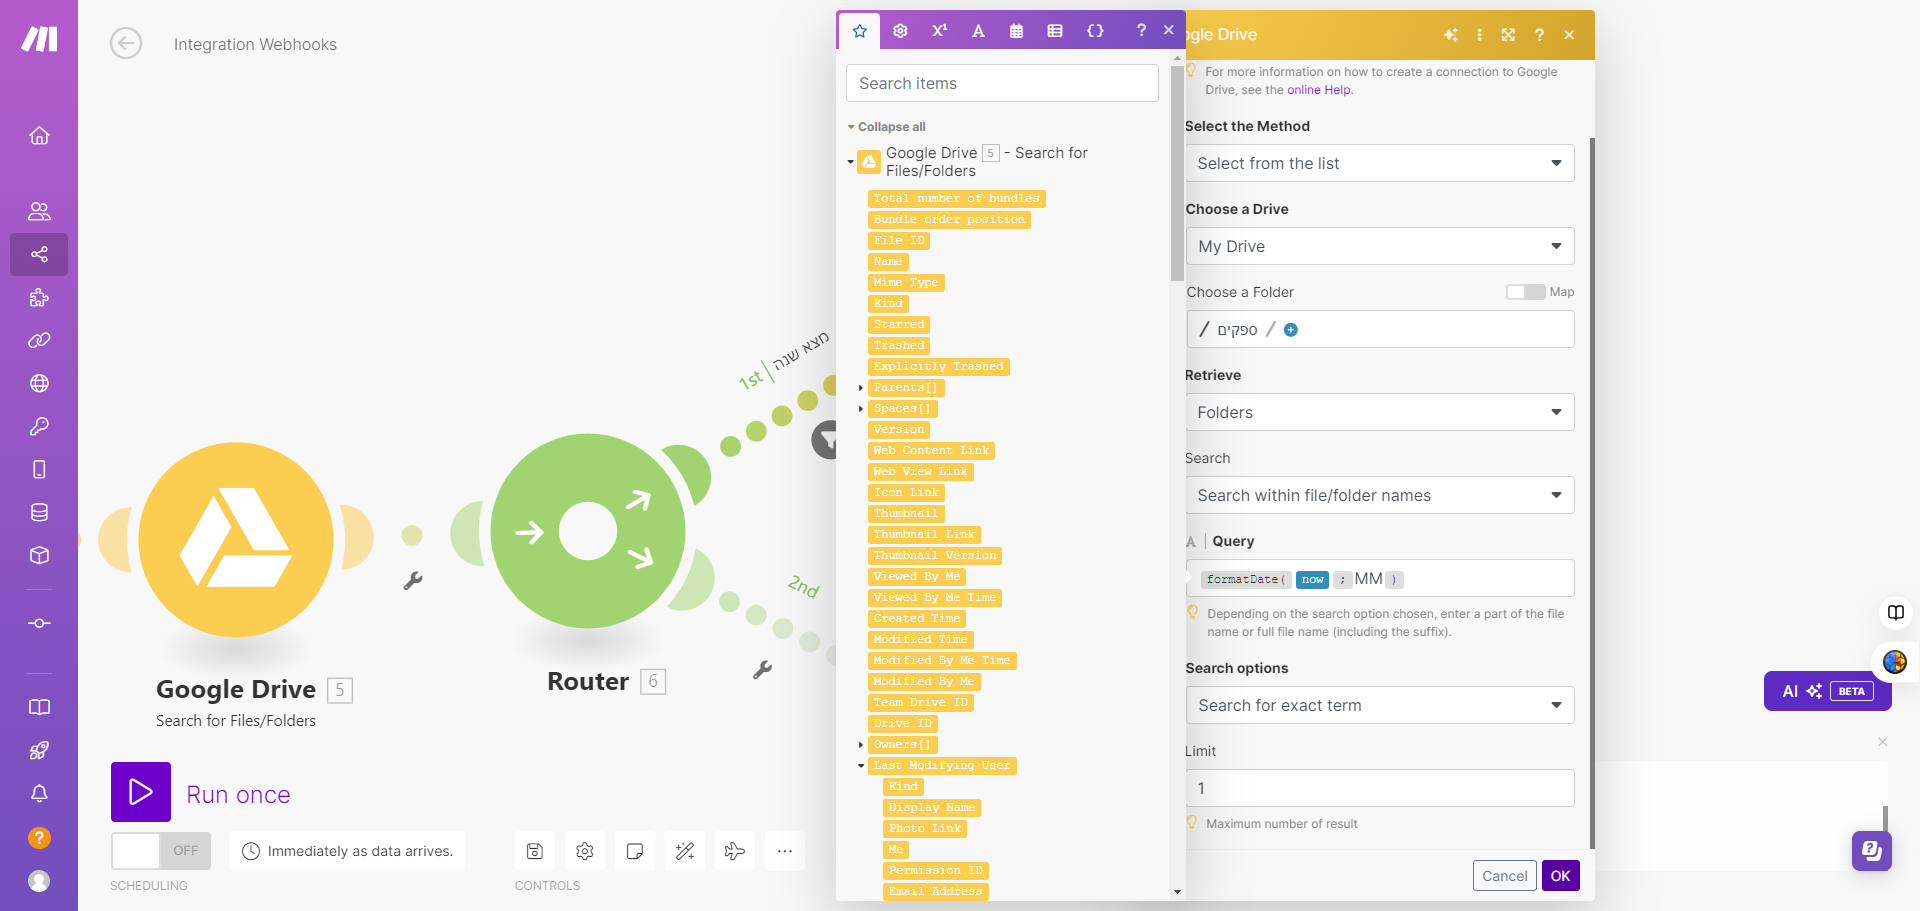Switch to the Math functions tab
Image resolution: width=1920 pixels, height=911 pixels.
939,31
